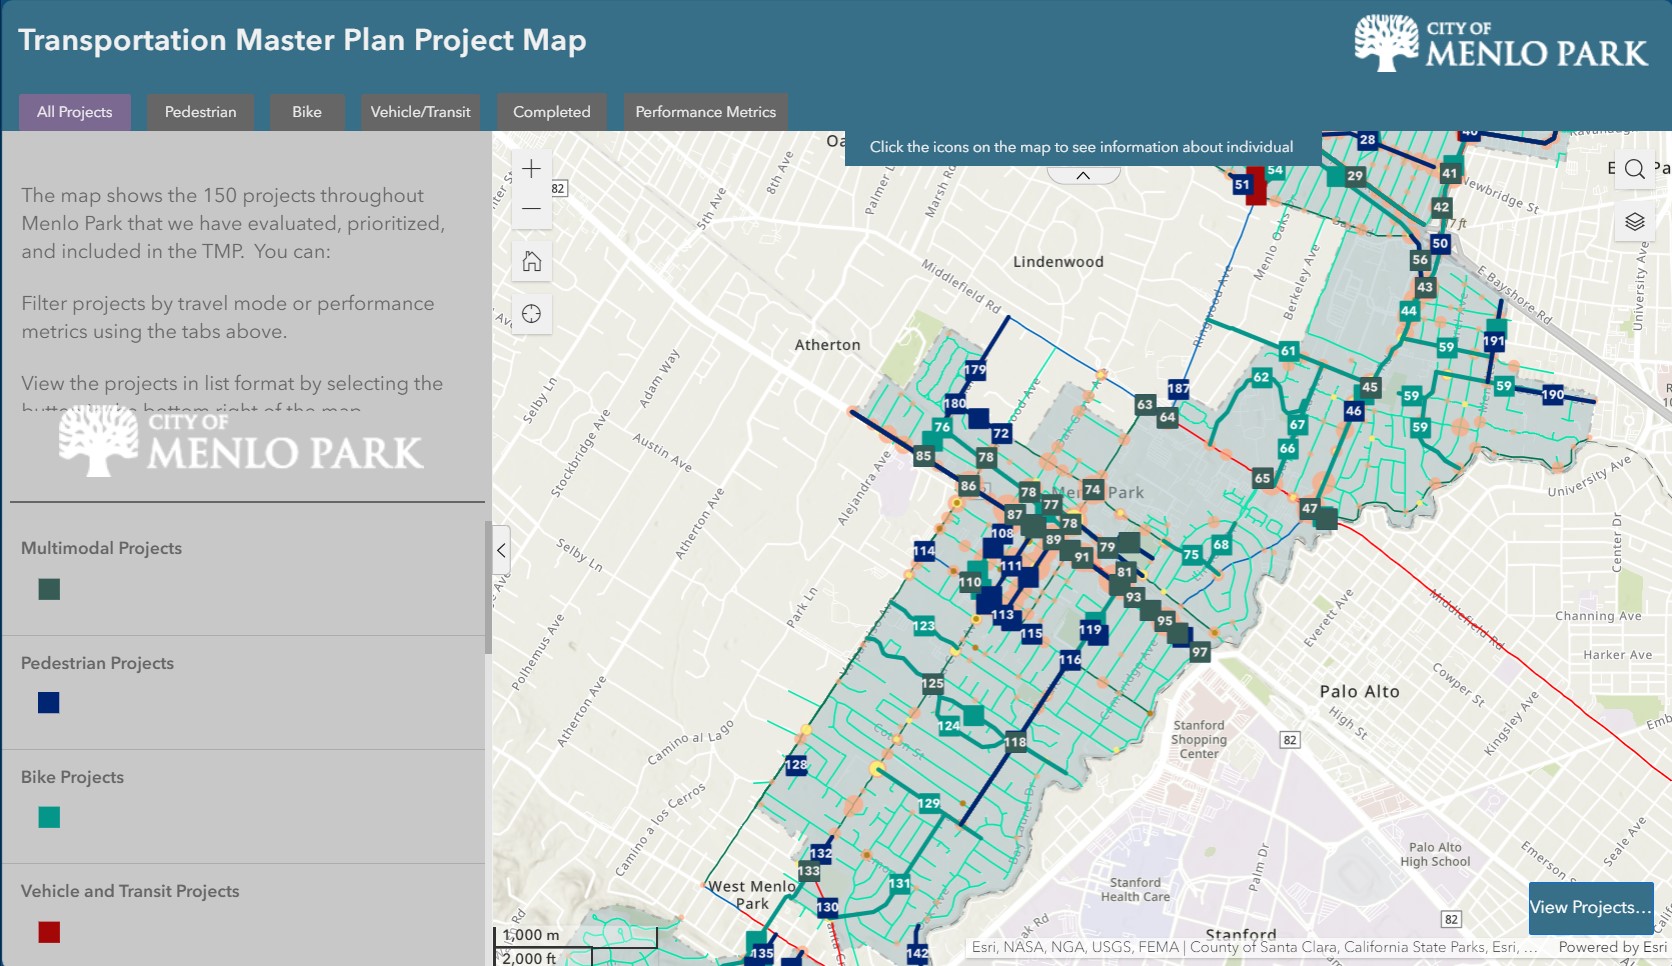The width and height of the screenshot is (1672, 966).
Task: Open the Bike tab
Action: (307, 112)
